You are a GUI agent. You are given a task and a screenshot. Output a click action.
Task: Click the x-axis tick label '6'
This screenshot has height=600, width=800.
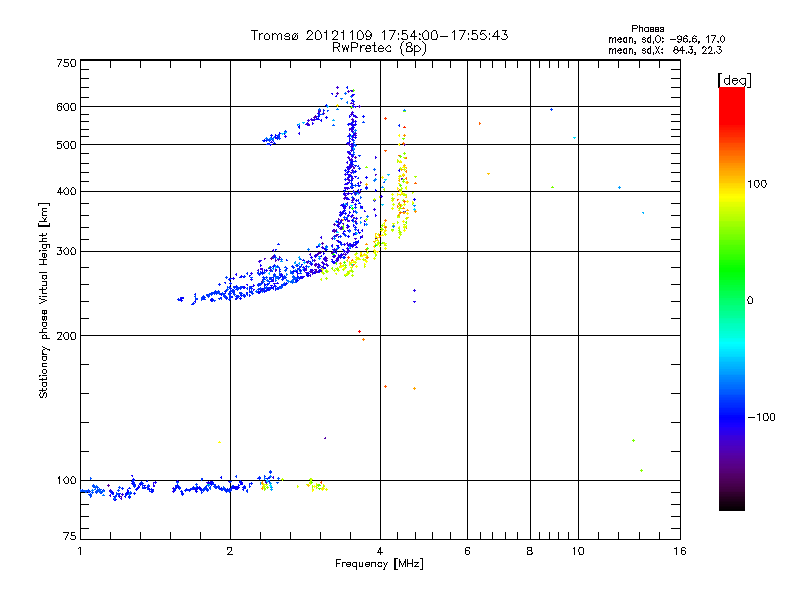(467, 551)
